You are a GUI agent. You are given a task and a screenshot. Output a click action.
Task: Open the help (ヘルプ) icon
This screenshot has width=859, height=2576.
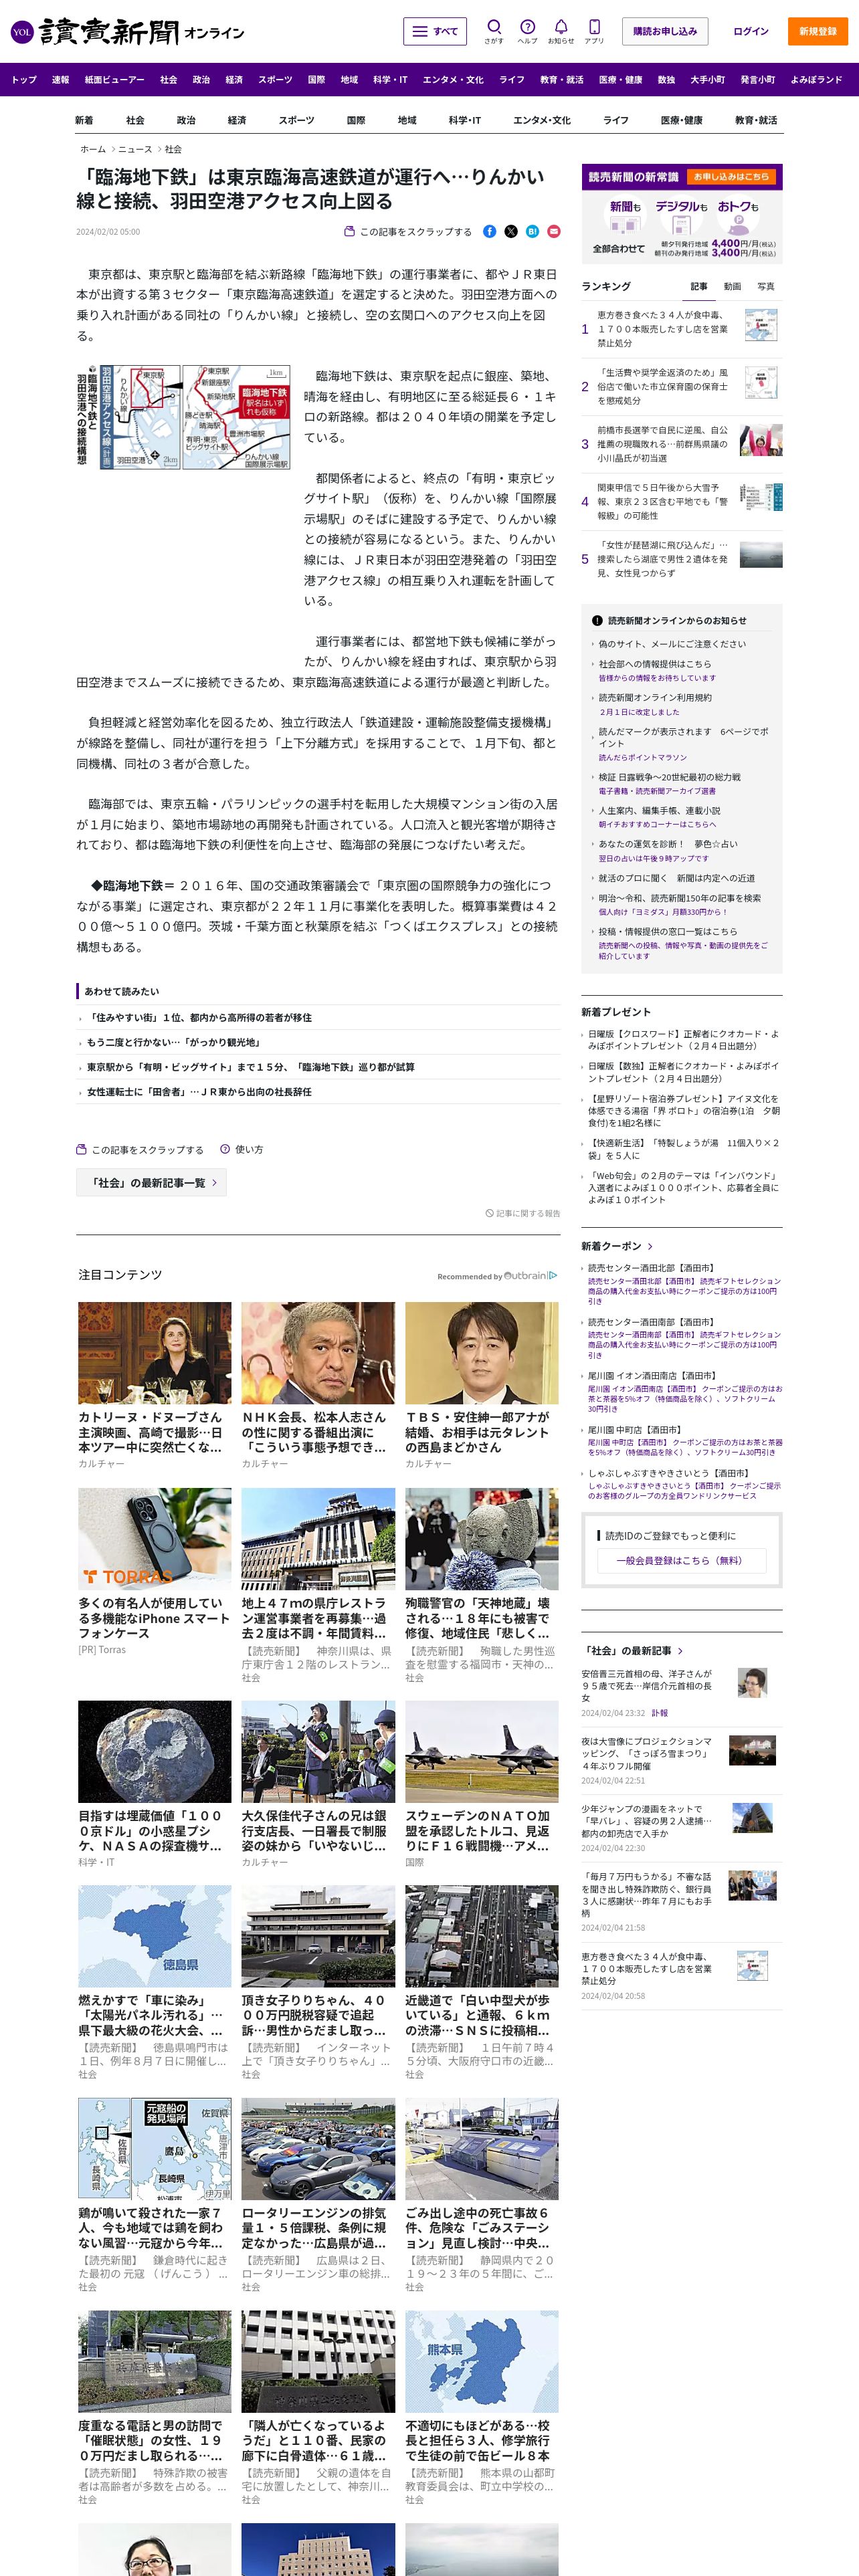pyautogui.click(x=527, y=31)
